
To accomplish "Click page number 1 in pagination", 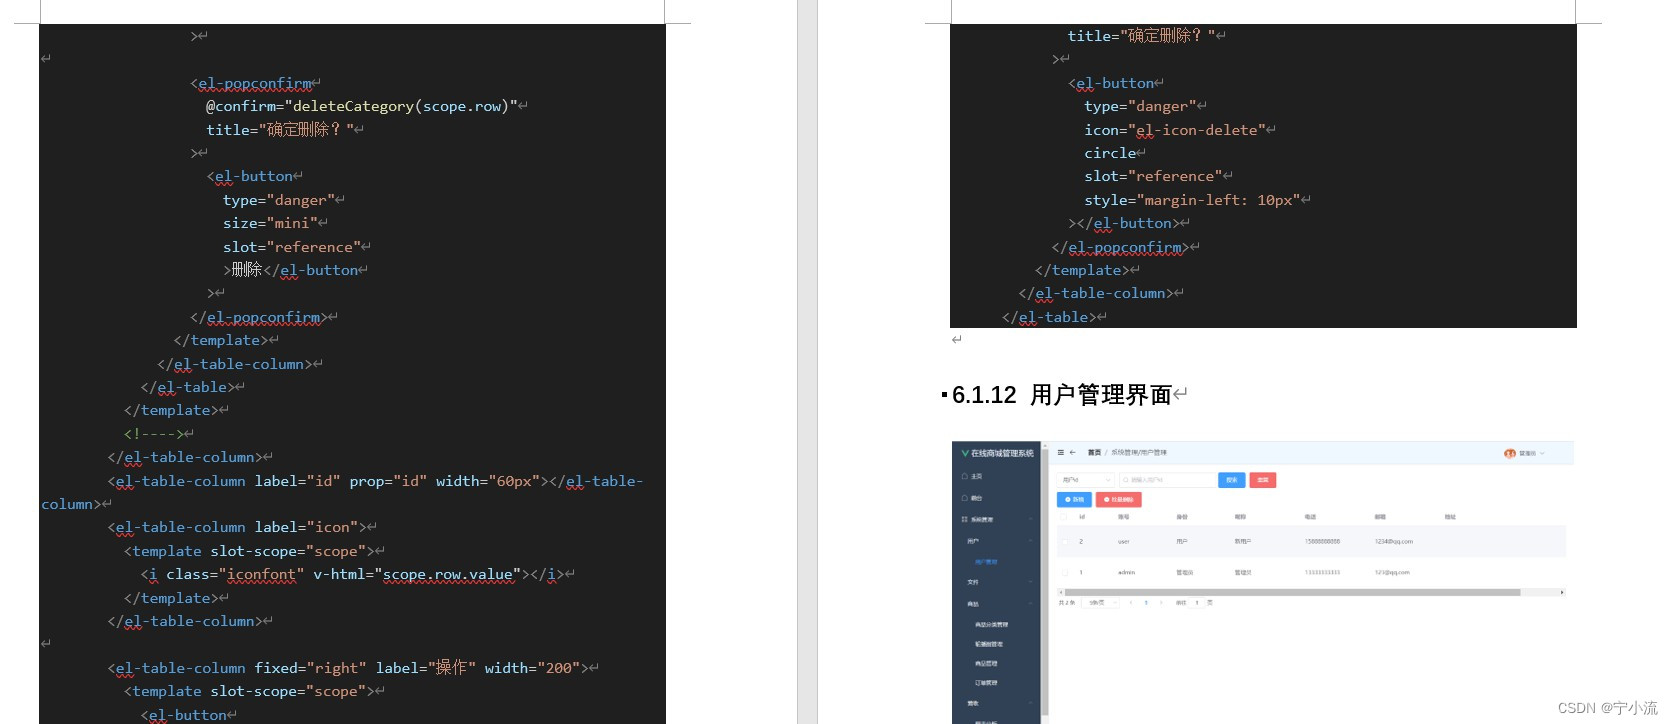I will click(1146, 602).
